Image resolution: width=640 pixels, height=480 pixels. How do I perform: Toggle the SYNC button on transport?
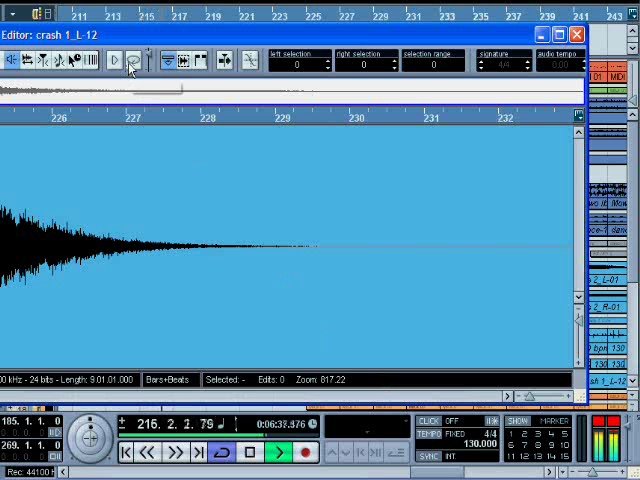click(x=429, y=456)
